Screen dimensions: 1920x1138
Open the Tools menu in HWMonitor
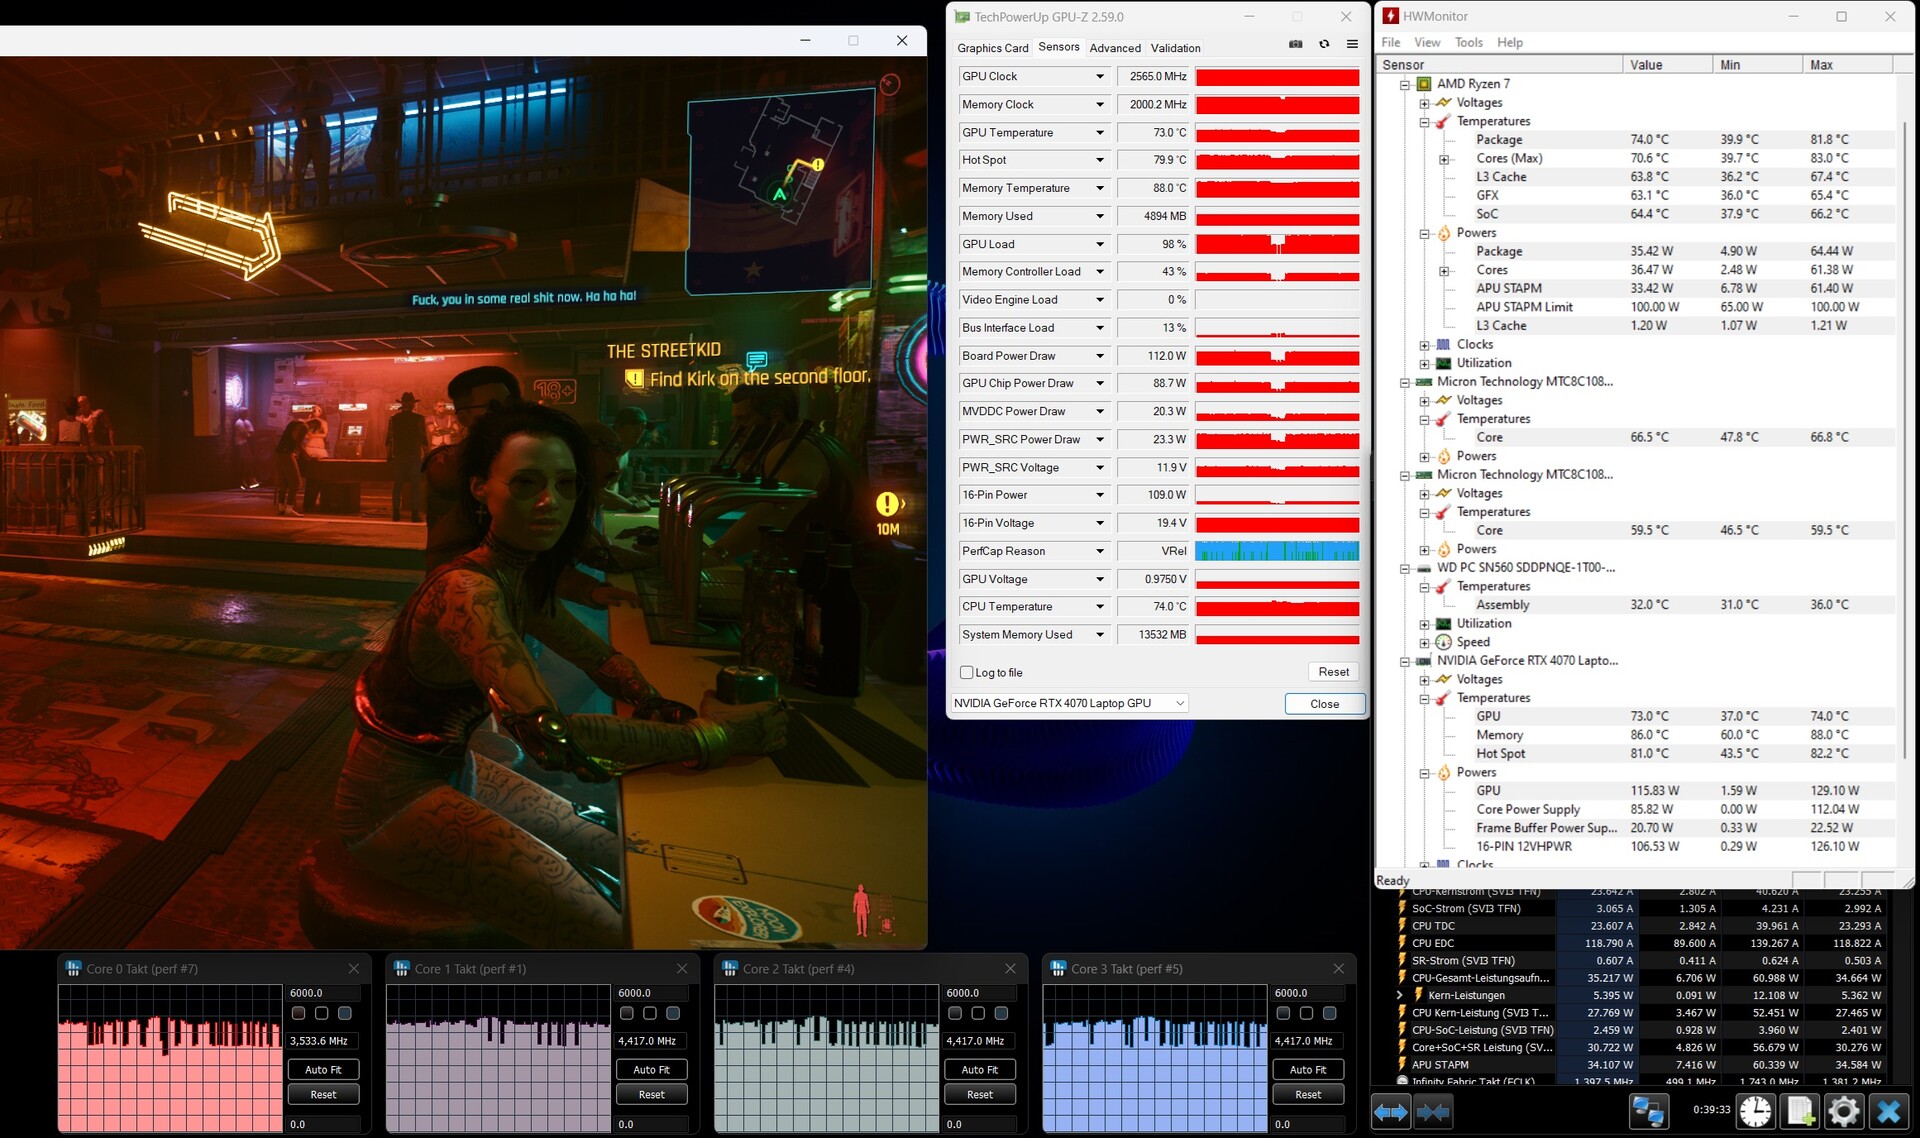point(1468,42)
